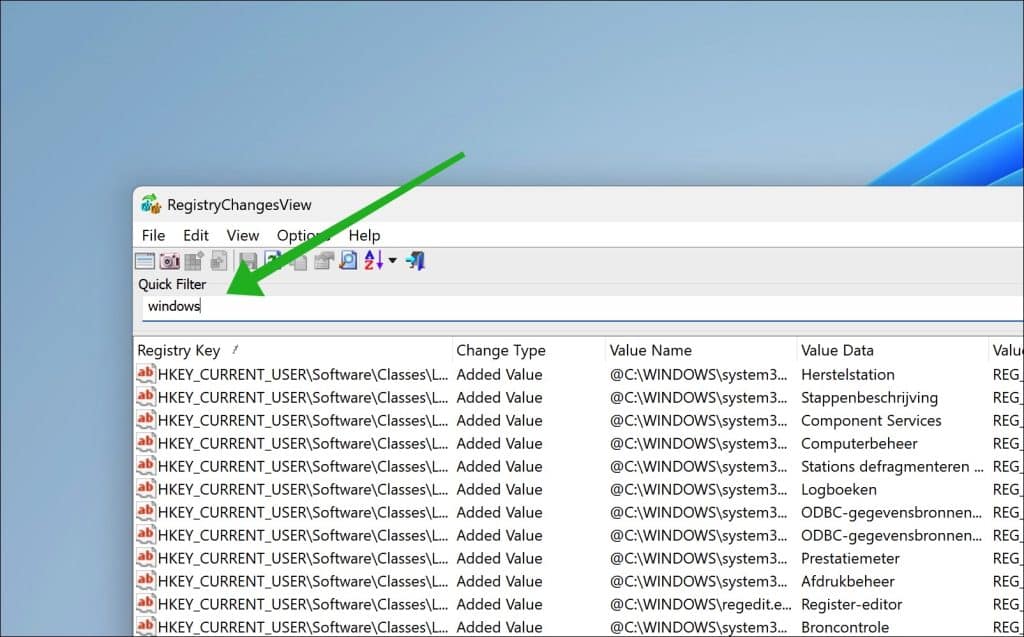Viewport: 1024px width, 637px height.
Task: Select the Broncontrole value data cell
Action: [x=845, y=627]
